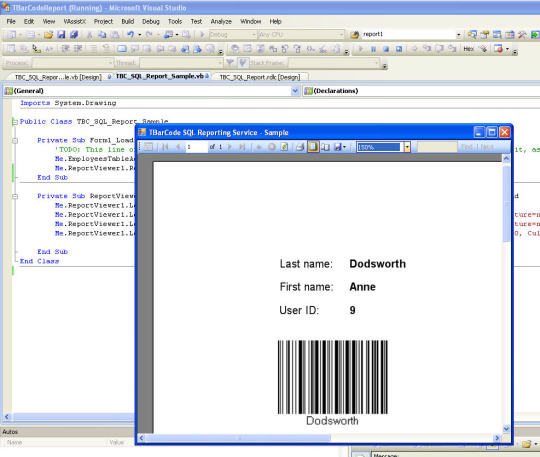
Task: Click the Refresh icon in report viewer
Action: 284,147
